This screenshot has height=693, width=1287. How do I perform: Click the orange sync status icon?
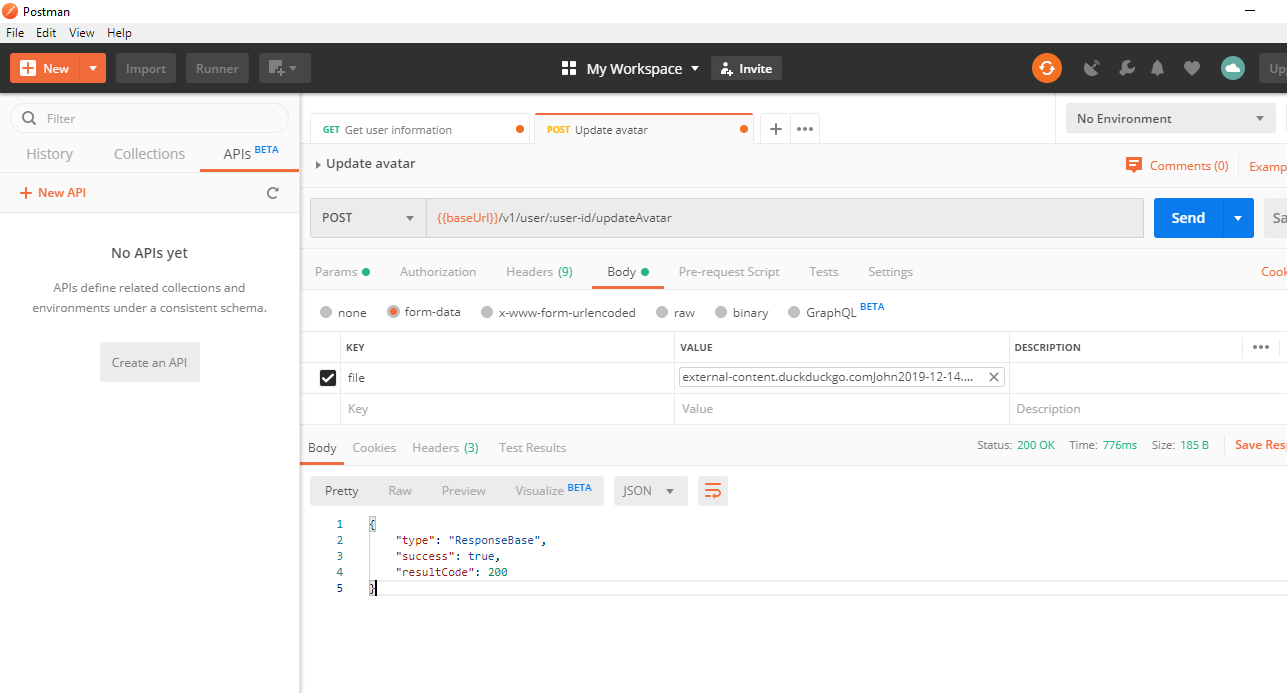[x=1046, y=68]
